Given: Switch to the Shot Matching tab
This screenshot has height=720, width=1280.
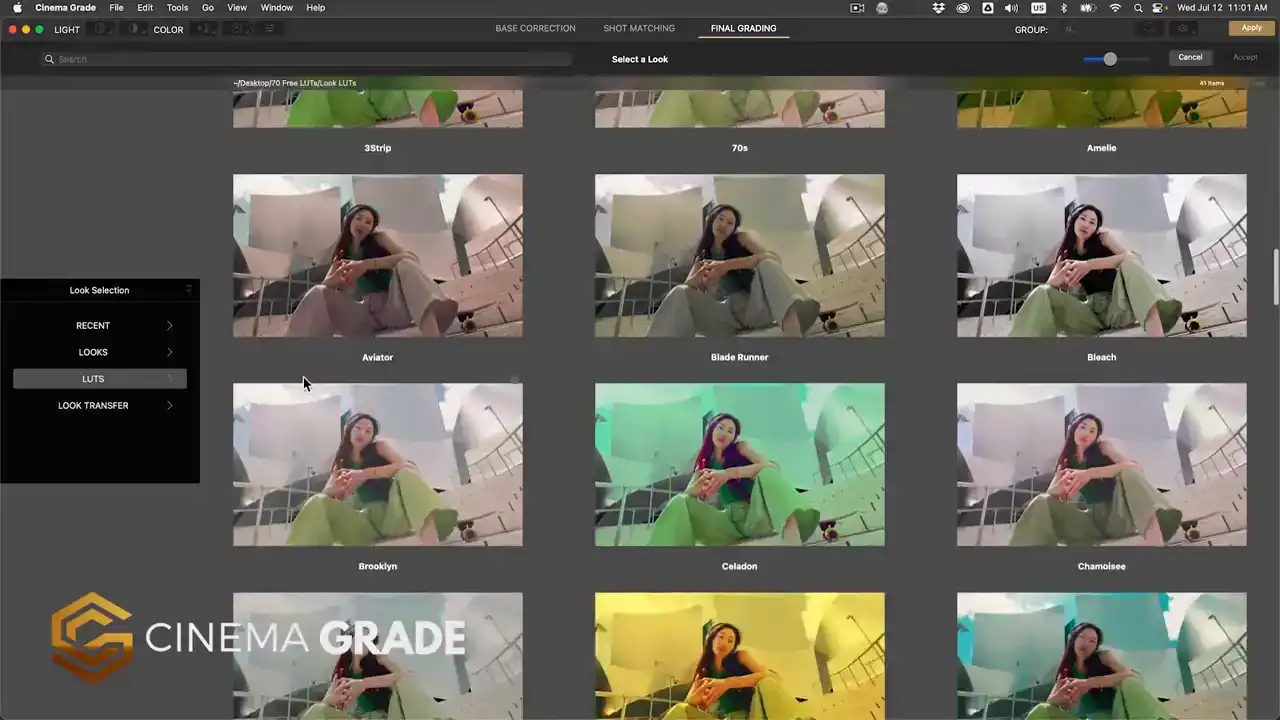Looking at the screenshot, I should click(639, 28).
